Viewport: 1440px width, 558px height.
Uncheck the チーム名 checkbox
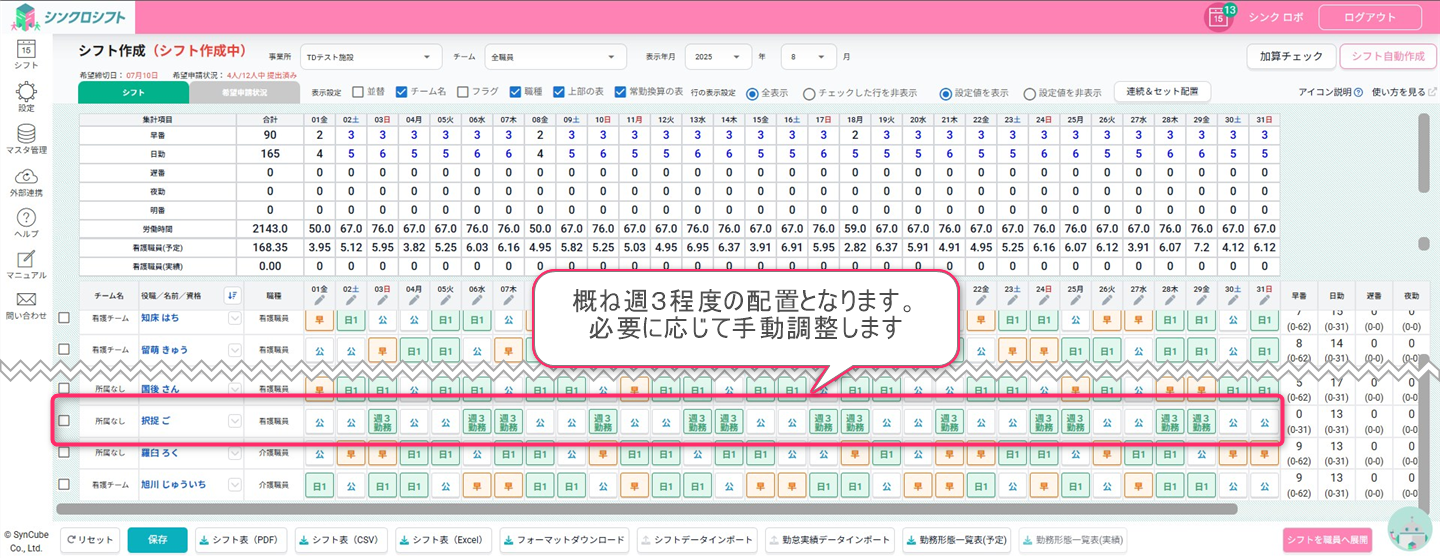[402, 92]
